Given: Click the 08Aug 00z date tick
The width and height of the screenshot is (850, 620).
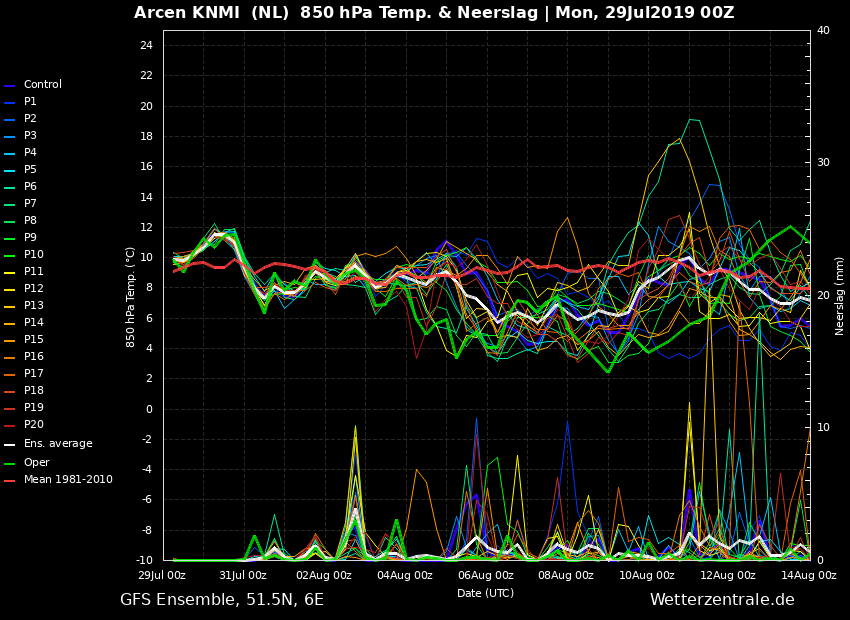Looking at the screenshot, I should click(x=566, y=575).
